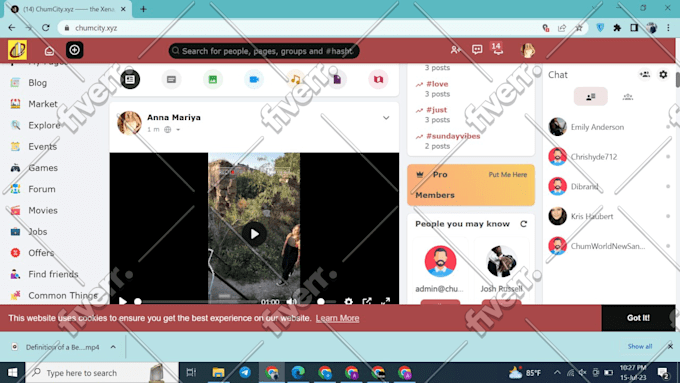Click the small play button in video controls

point(123,301)
